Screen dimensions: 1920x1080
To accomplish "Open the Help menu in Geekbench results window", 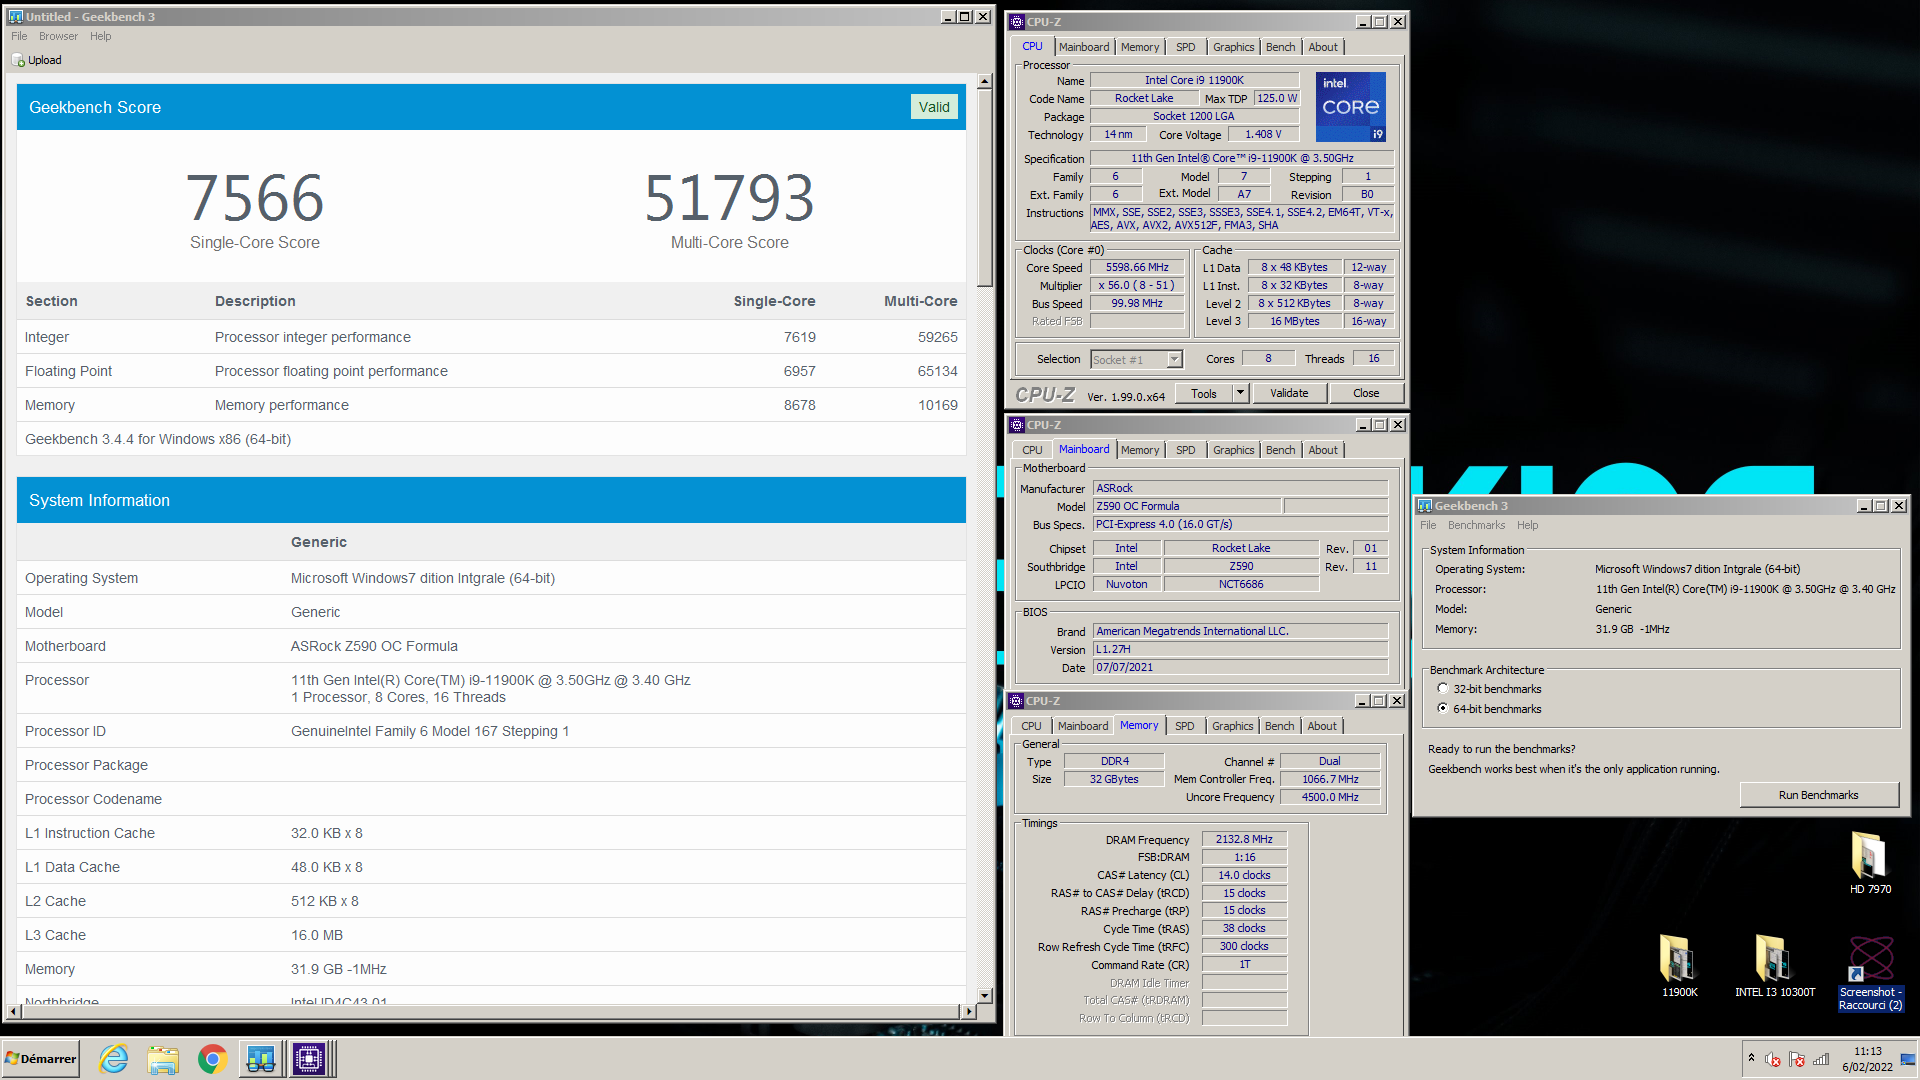I will pos(100,36).
